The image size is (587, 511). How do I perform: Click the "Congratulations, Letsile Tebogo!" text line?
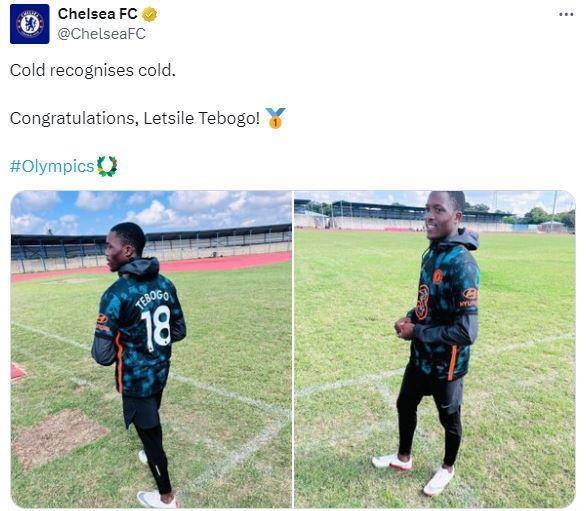click(135, 118)
